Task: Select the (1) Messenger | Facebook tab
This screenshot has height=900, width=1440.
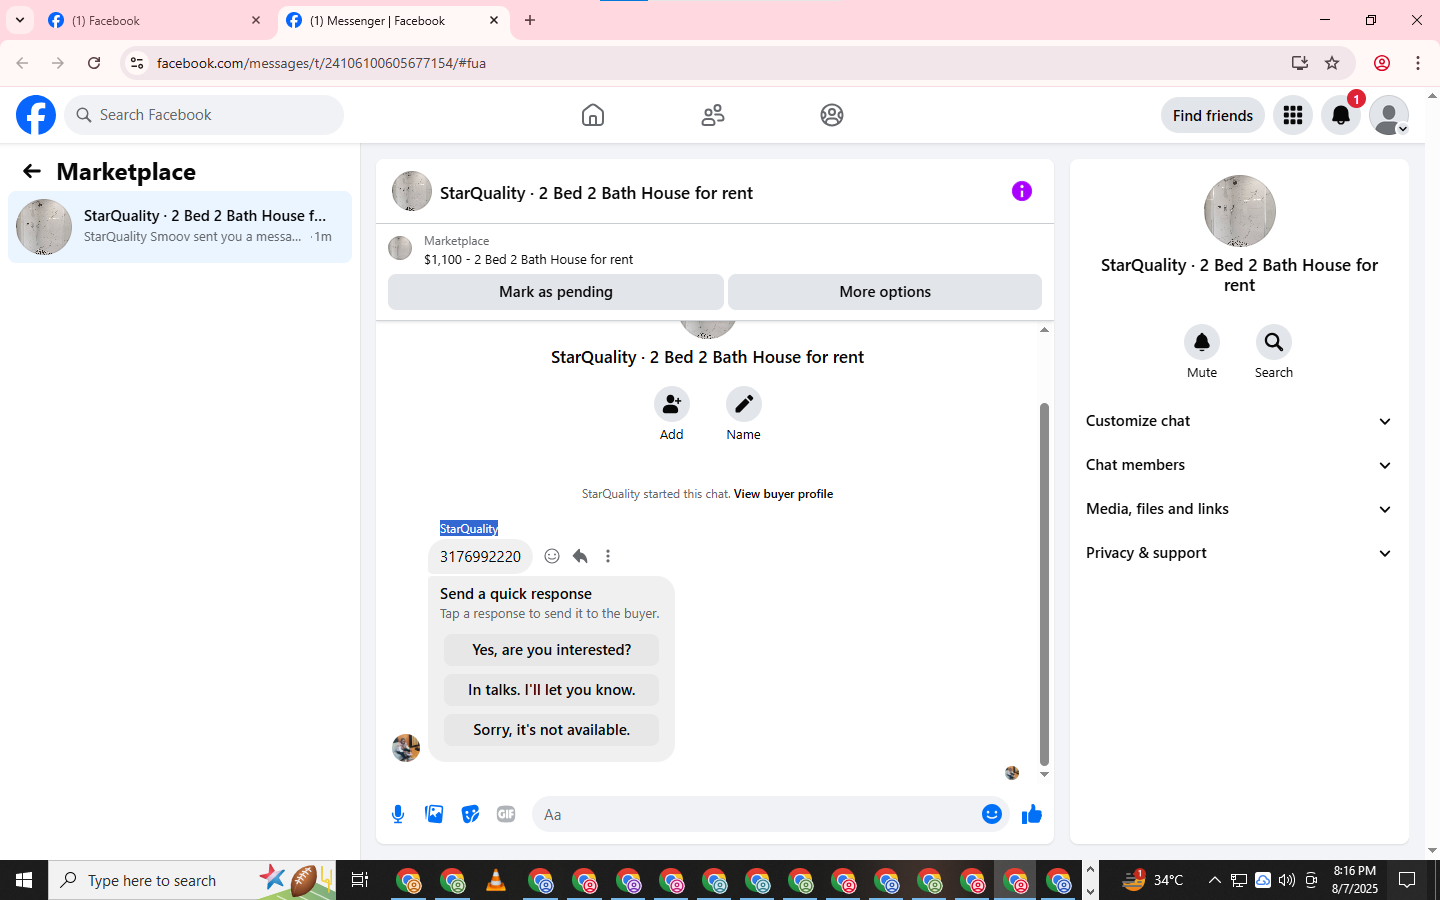Action: (393, 20)
